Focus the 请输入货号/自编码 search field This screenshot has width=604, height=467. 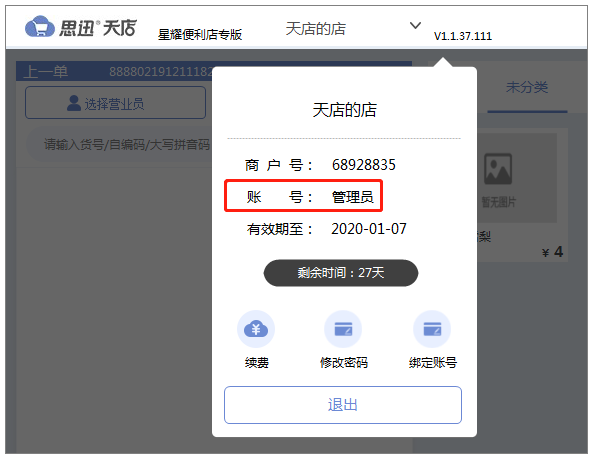tap(120, 145)
